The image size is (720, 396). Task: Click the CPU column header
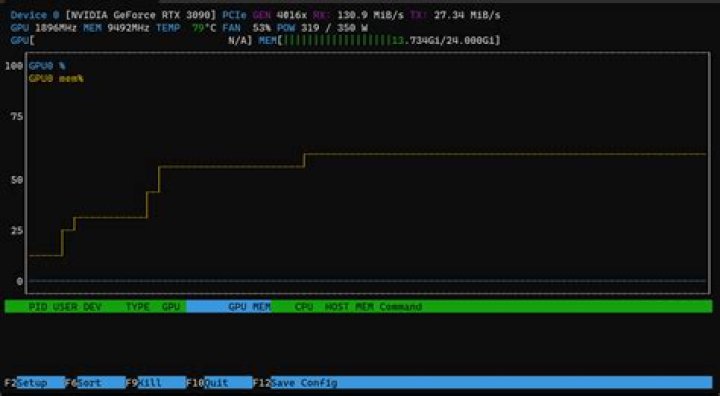point(304,306)
